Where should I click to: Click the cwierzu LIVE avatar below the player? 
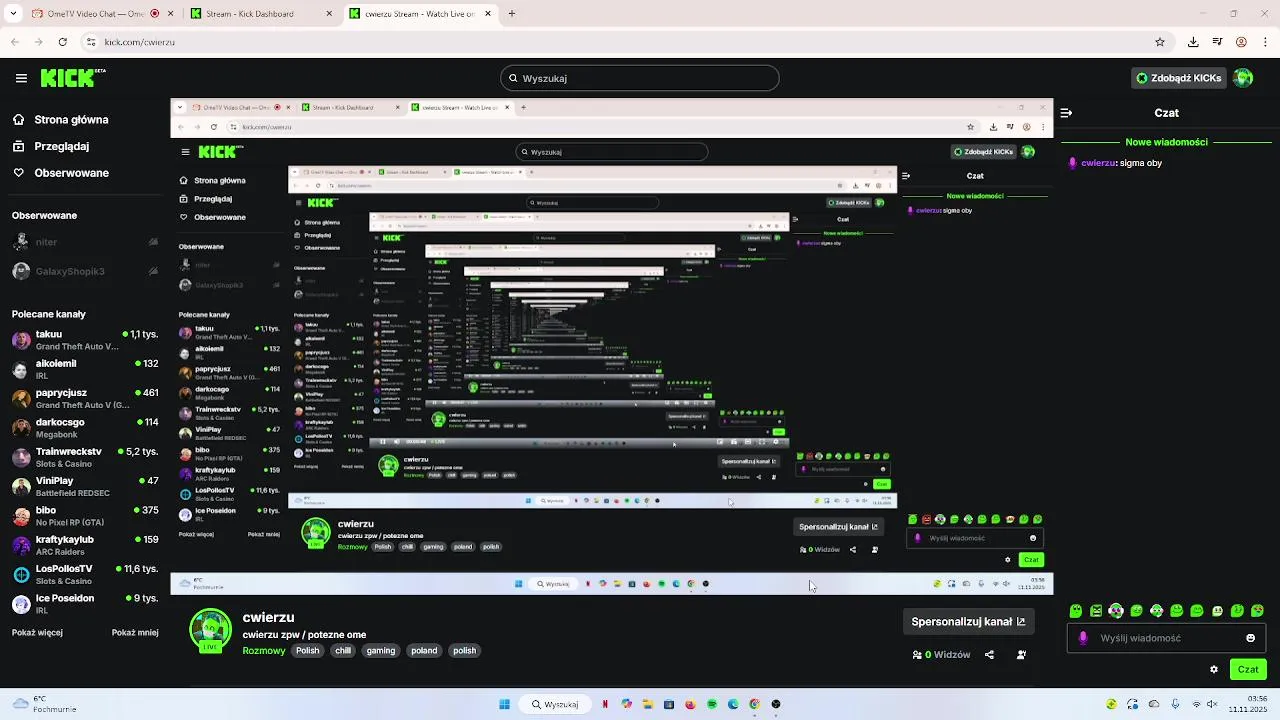point(211,631)
